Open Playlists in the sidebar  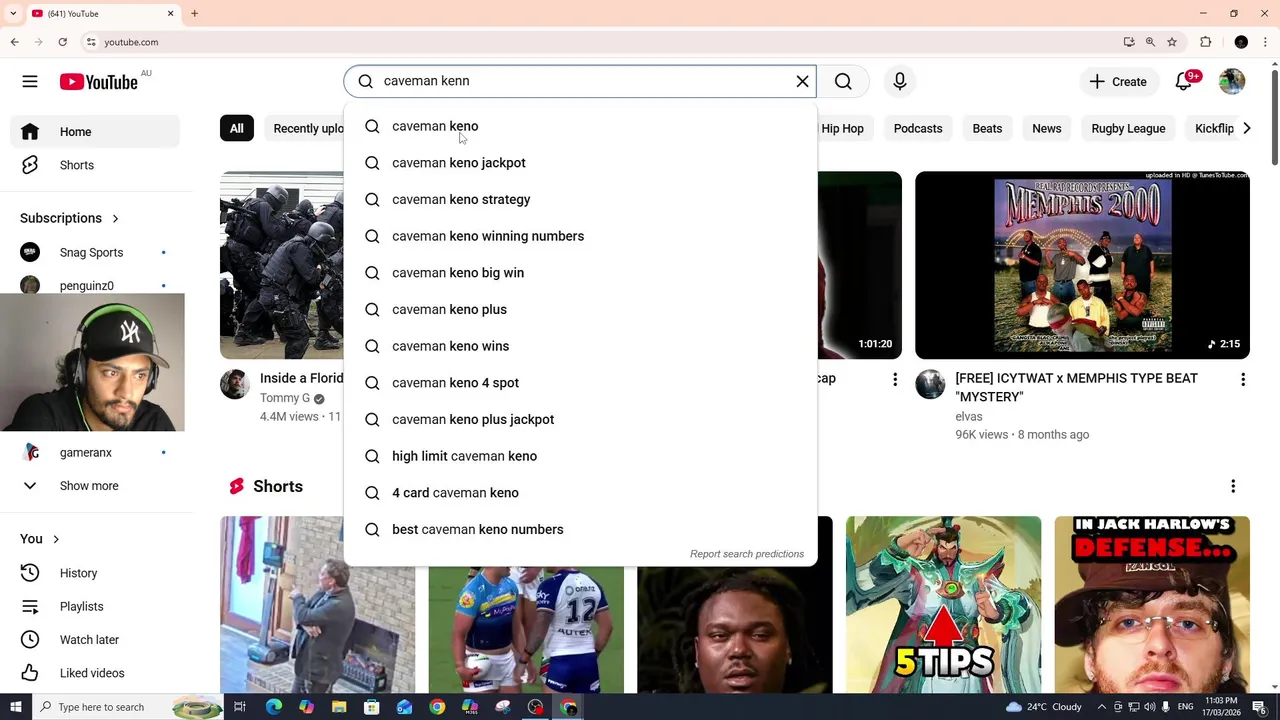tap(96, 606)
